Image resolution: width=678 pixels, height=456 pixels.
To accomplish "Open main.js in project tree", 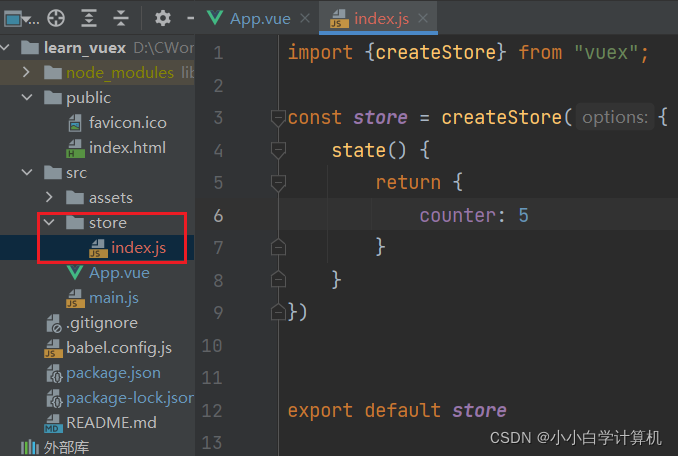I will 114,298.
